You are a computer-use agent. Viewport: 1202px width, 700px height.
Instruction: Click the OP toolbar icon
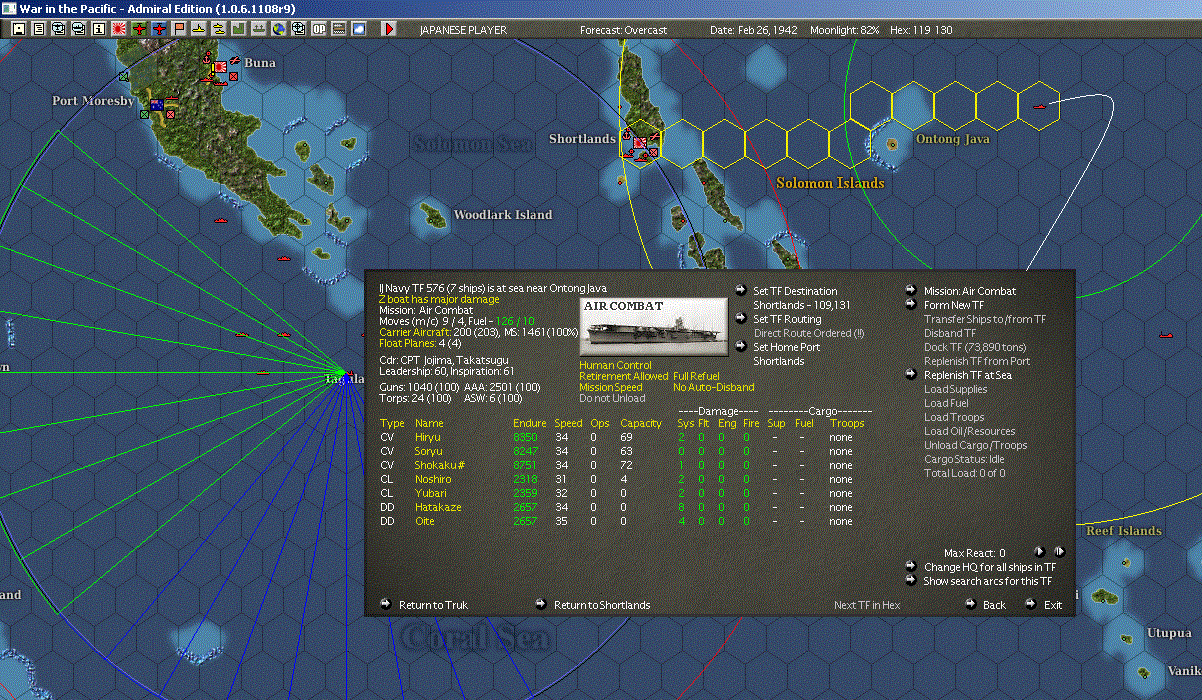click(319, 29)
